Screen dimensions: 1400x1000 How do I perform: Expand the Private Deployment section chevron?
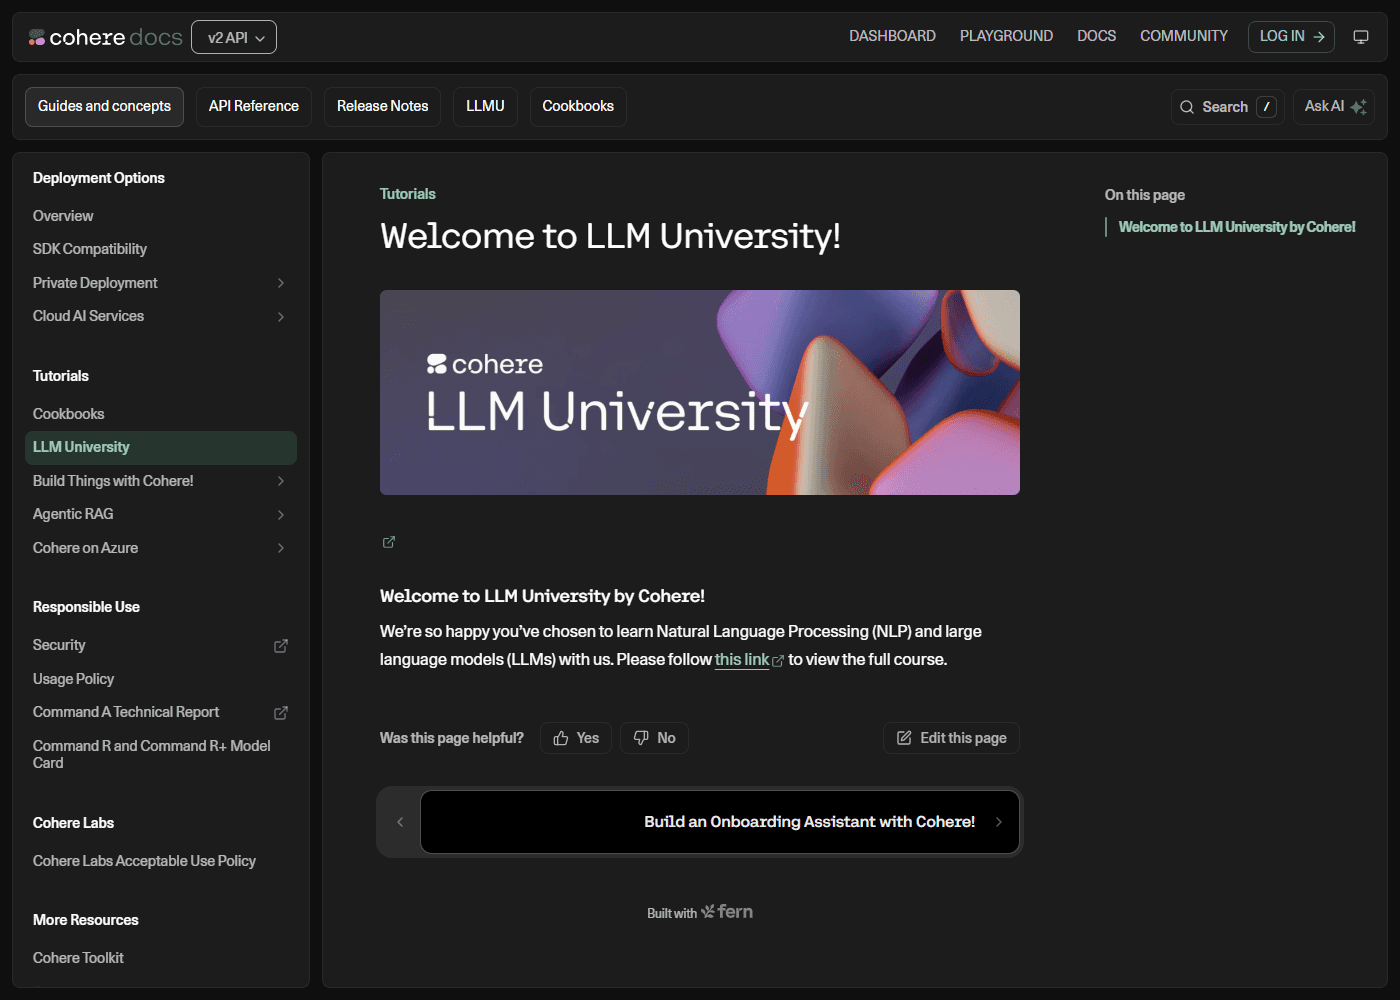coord(281,283)
